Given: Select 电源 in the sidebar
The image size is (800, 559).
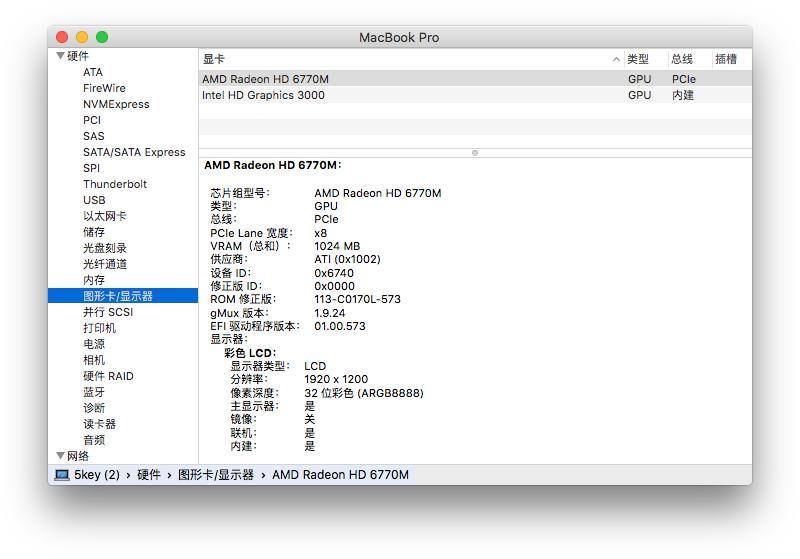Looking at the screenshot, I should [94, 344].
